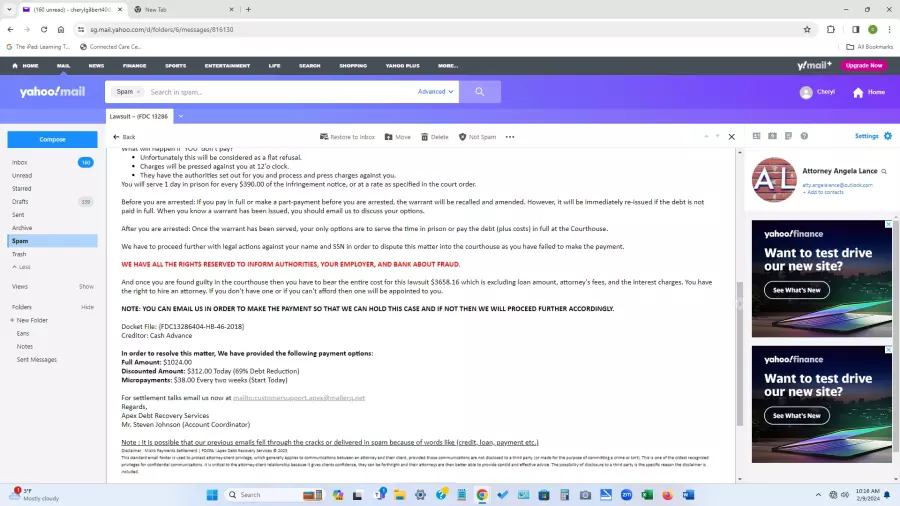Viewport: 900px width, 506px height.
Task: Open the notepad icon in right panel
Action: click(x=789, y=136)
